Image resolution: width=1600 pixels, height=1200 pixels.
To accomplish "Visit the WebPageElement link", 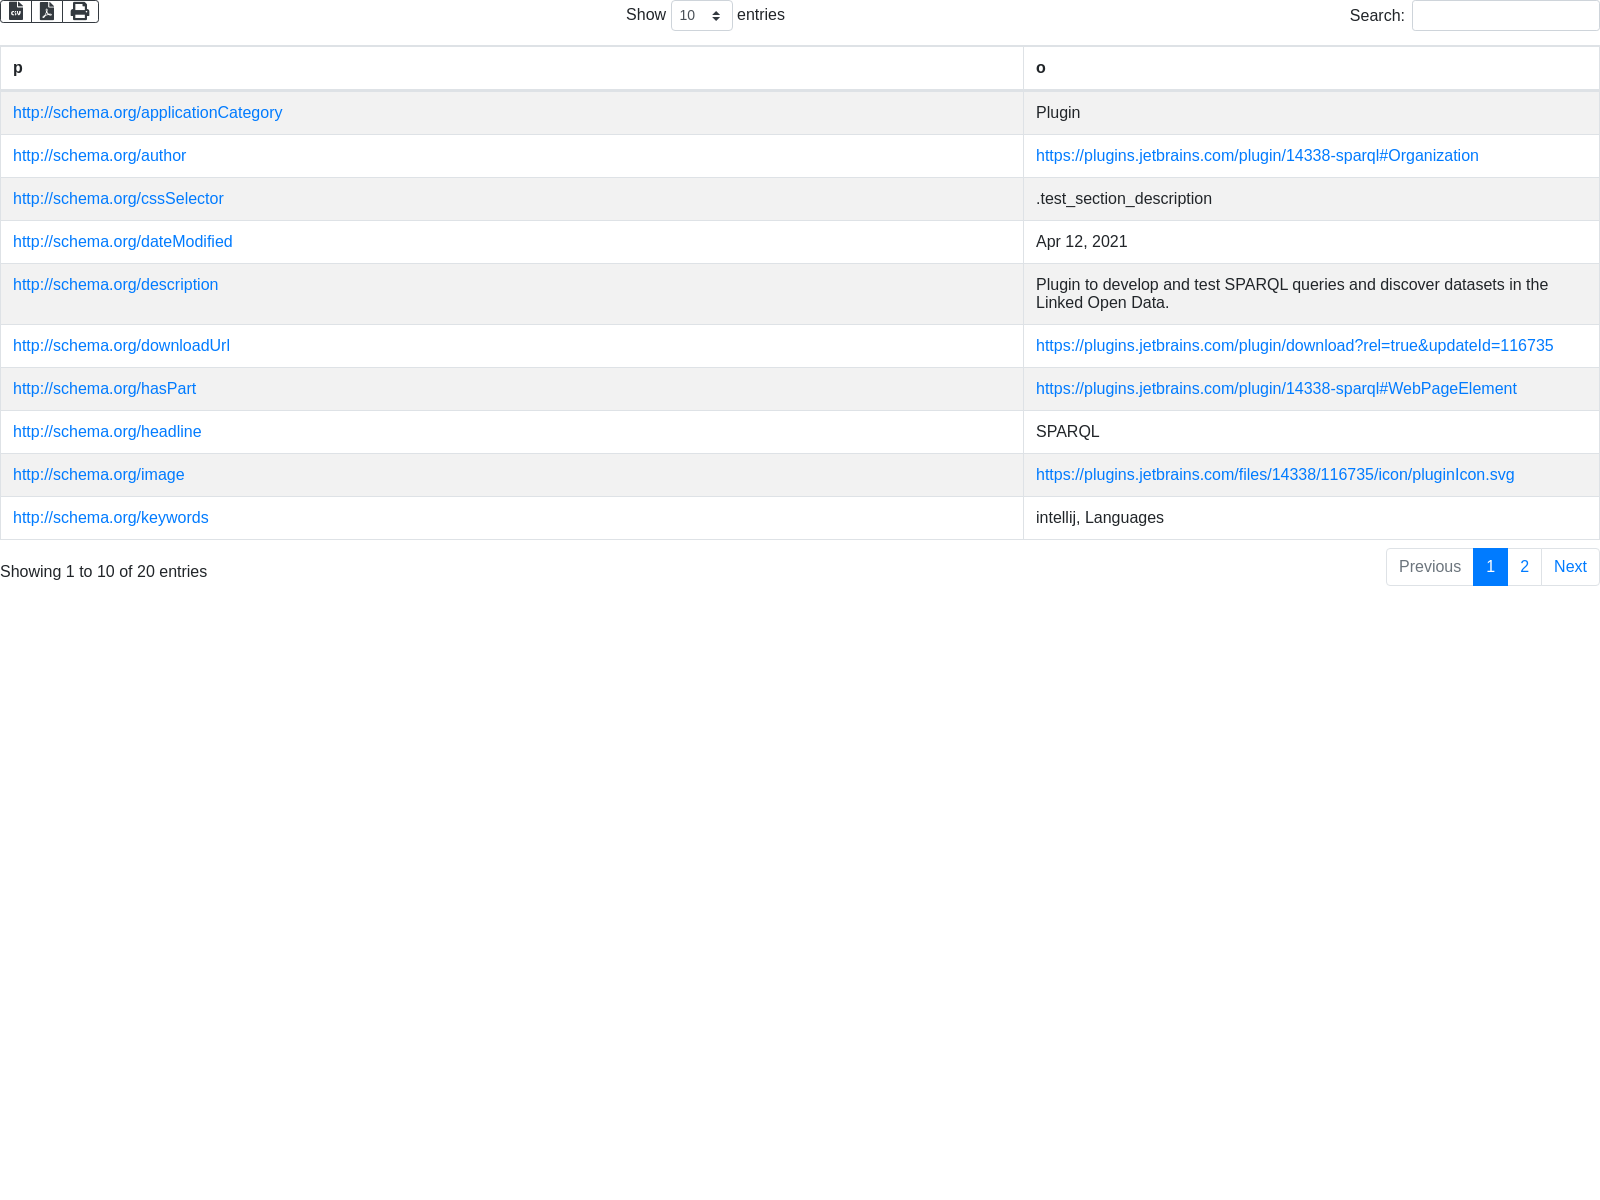I will pyautogui.click(x=1276, y=389).
